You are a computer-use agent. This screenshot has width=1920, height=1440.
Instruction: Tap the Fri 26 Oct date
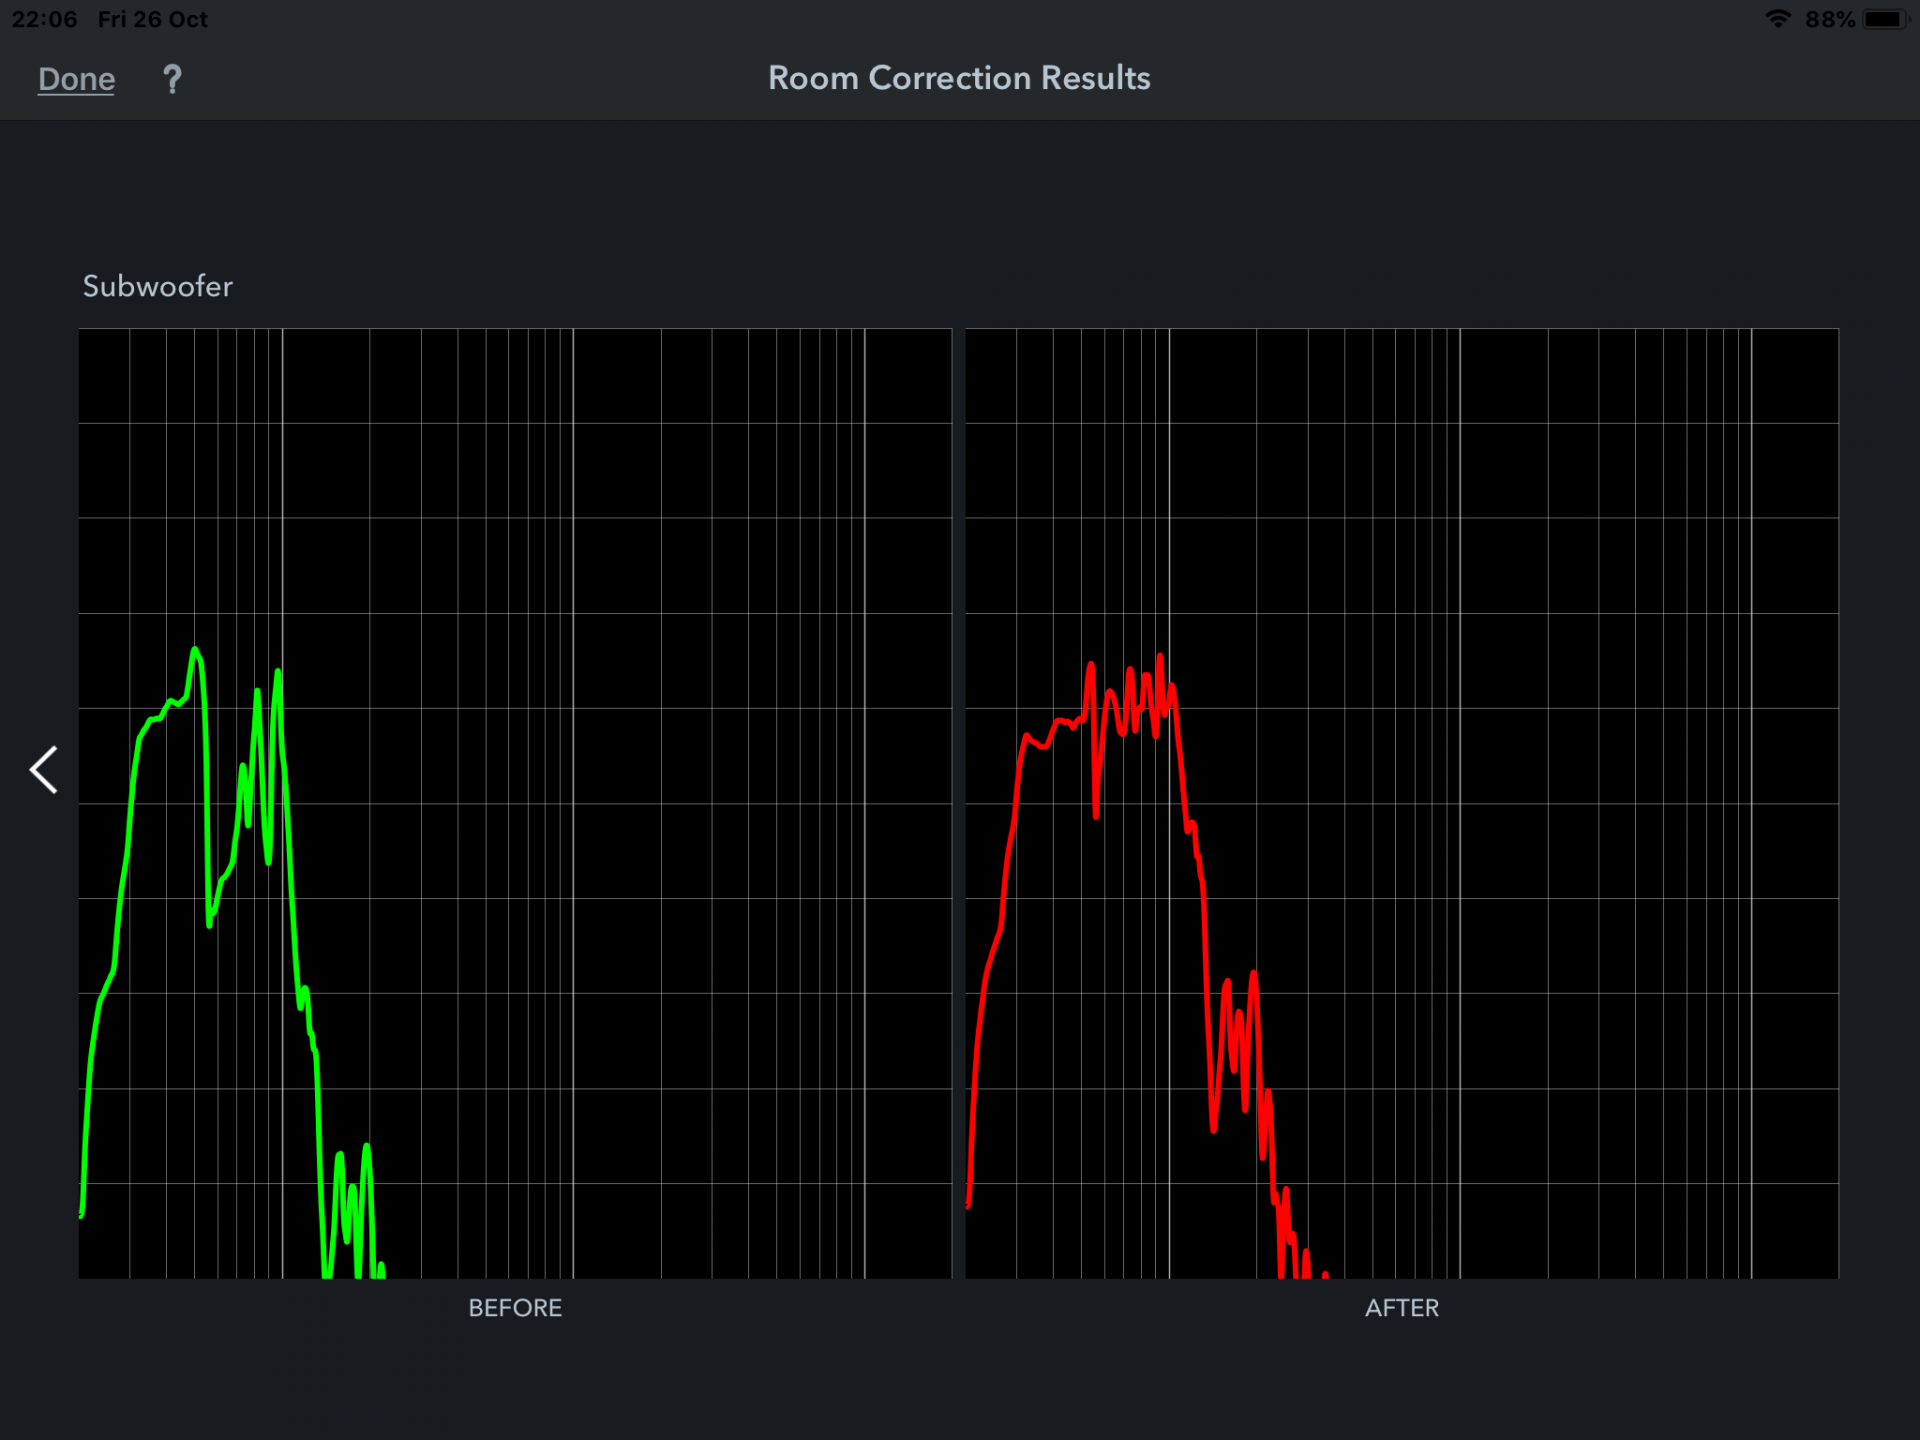pos(152,19)
